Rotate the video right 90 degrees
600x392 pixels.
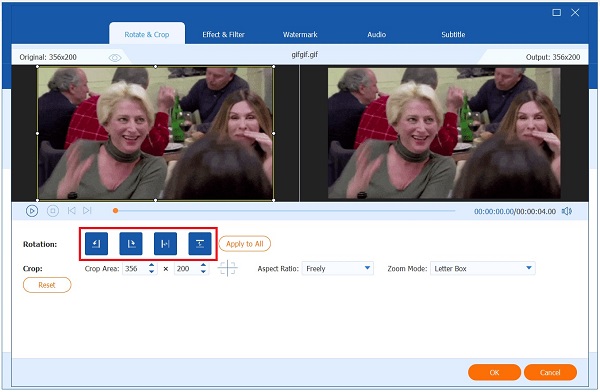click(x=131, y=243)
